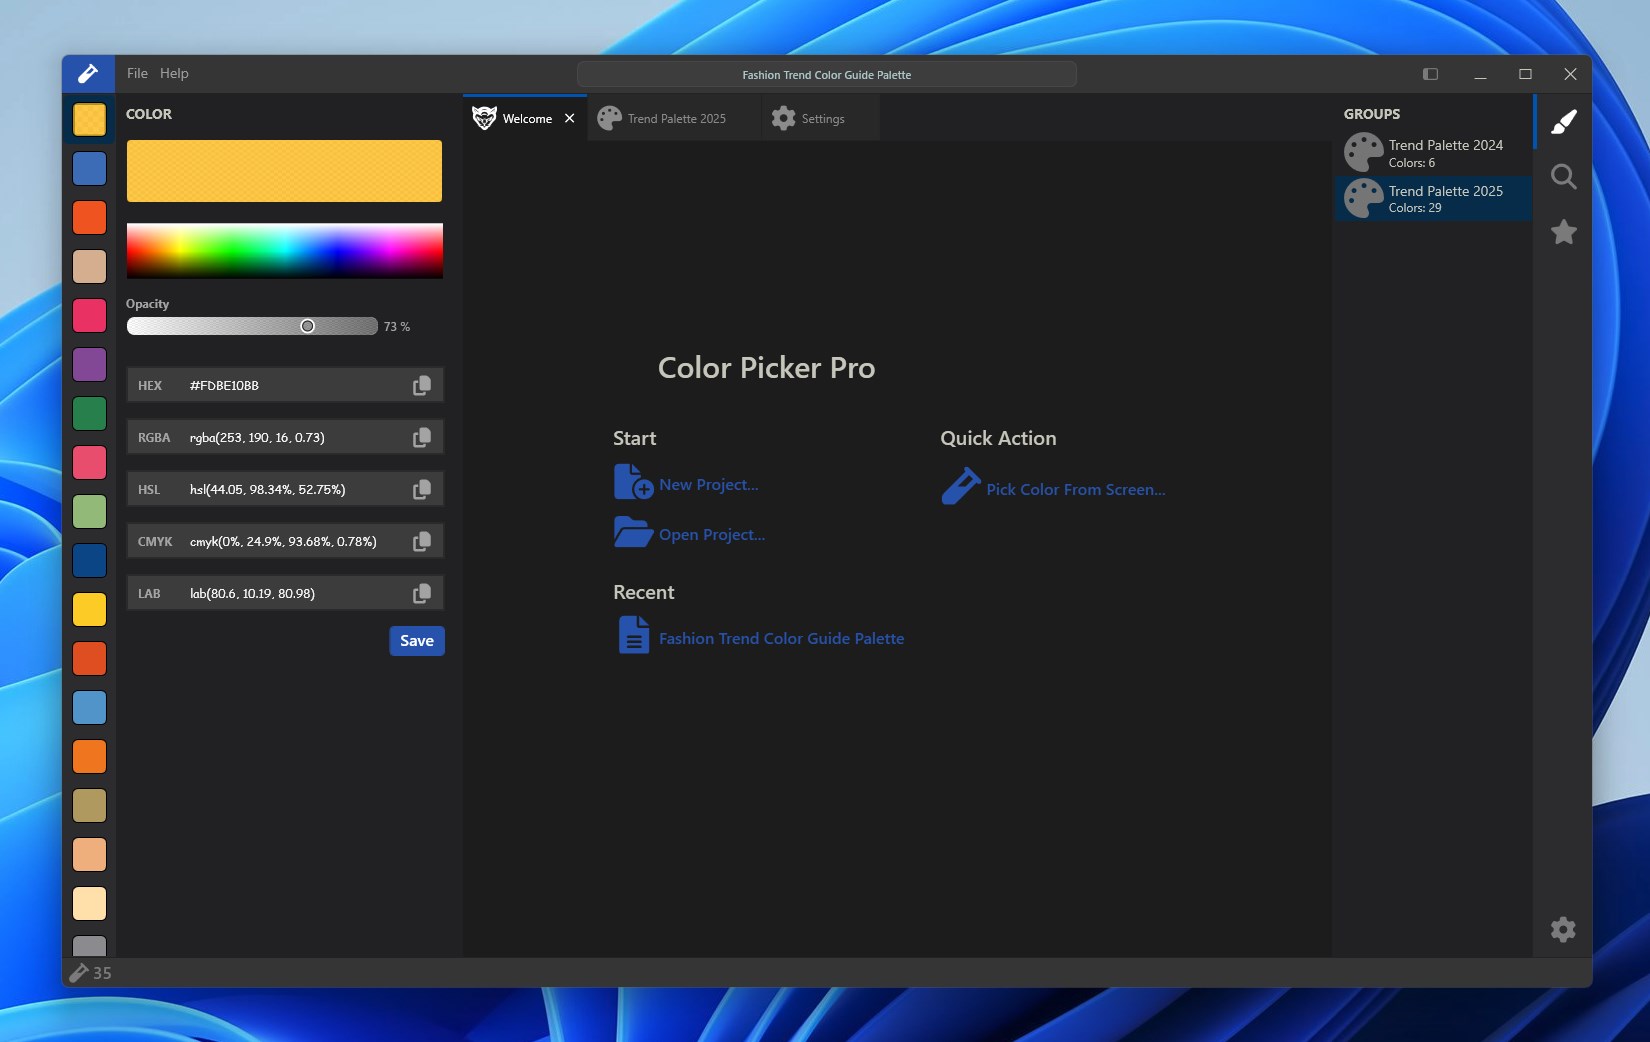Switch to the Settings tab

tap(820, 118)
